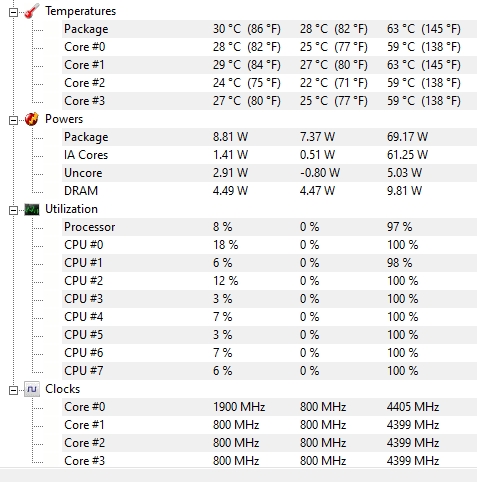Select the IA Cores power row

[269, 155]
